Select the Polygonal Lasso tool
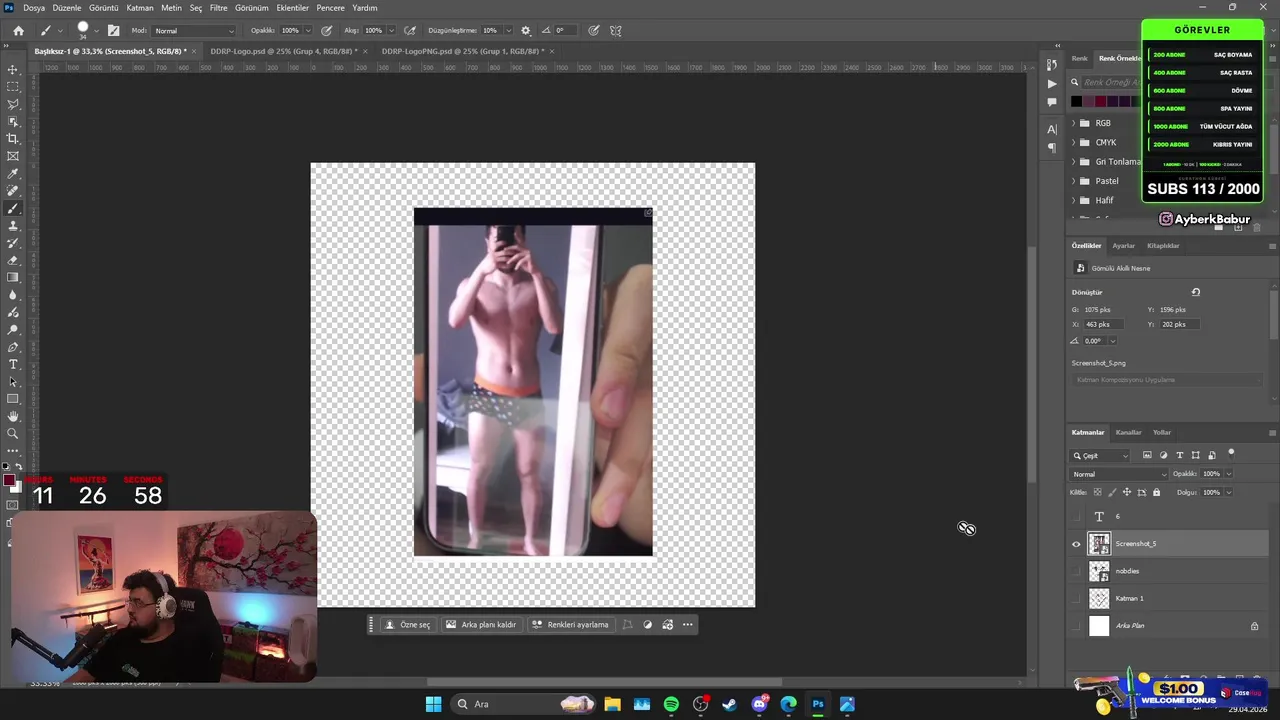The height and width of the screenshot is (720, 1280). click(13, 104)
